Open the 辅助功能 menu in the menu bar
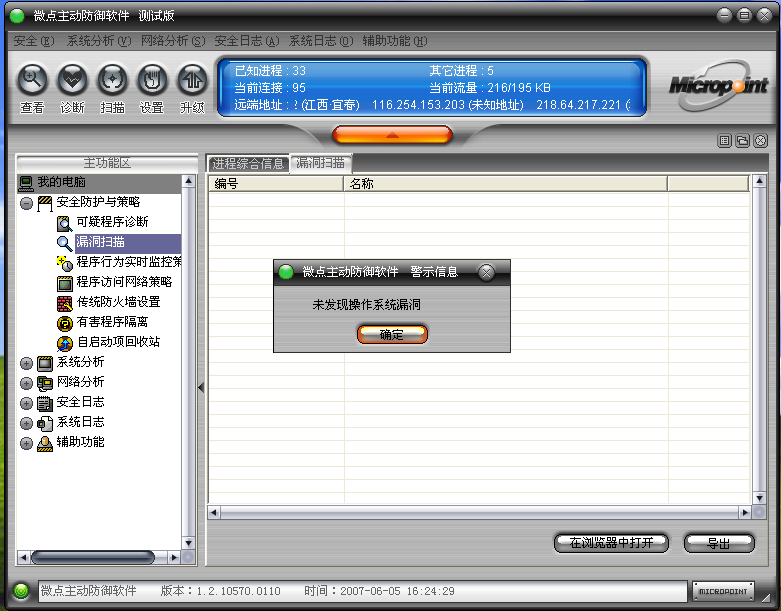 (x=394, y=41)
